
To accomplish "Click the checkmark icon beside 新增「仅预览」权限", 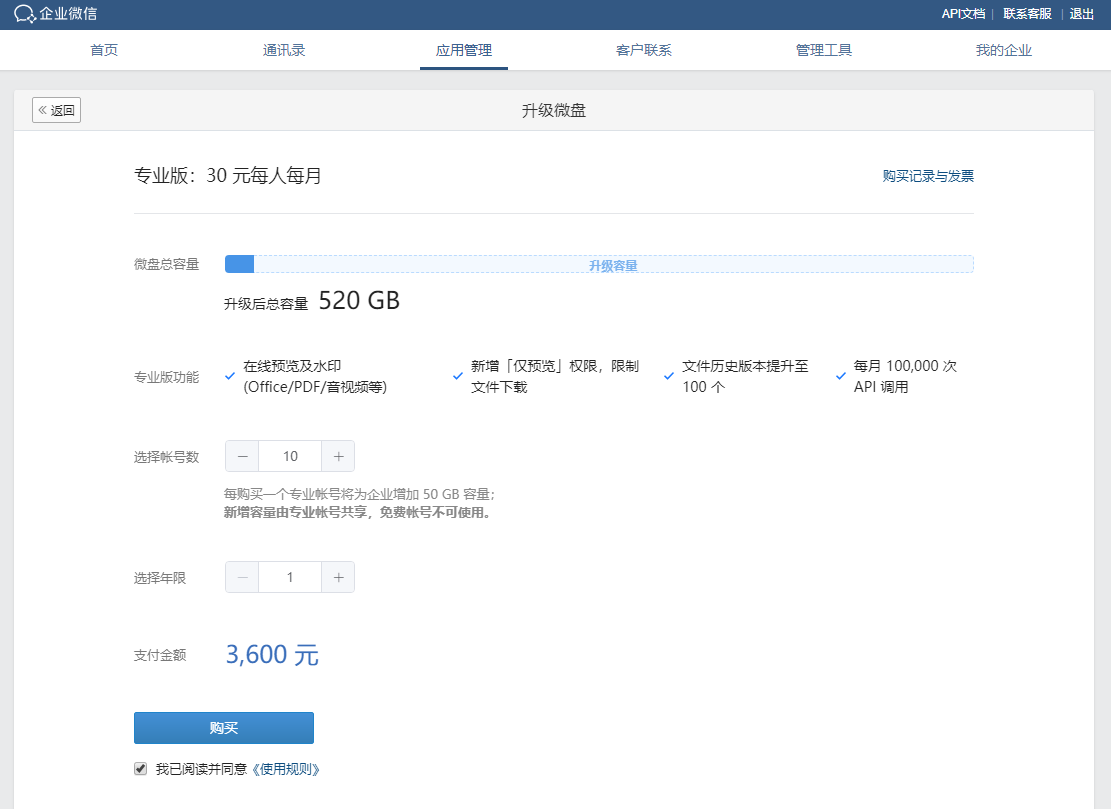I will [x=458, y=376].
